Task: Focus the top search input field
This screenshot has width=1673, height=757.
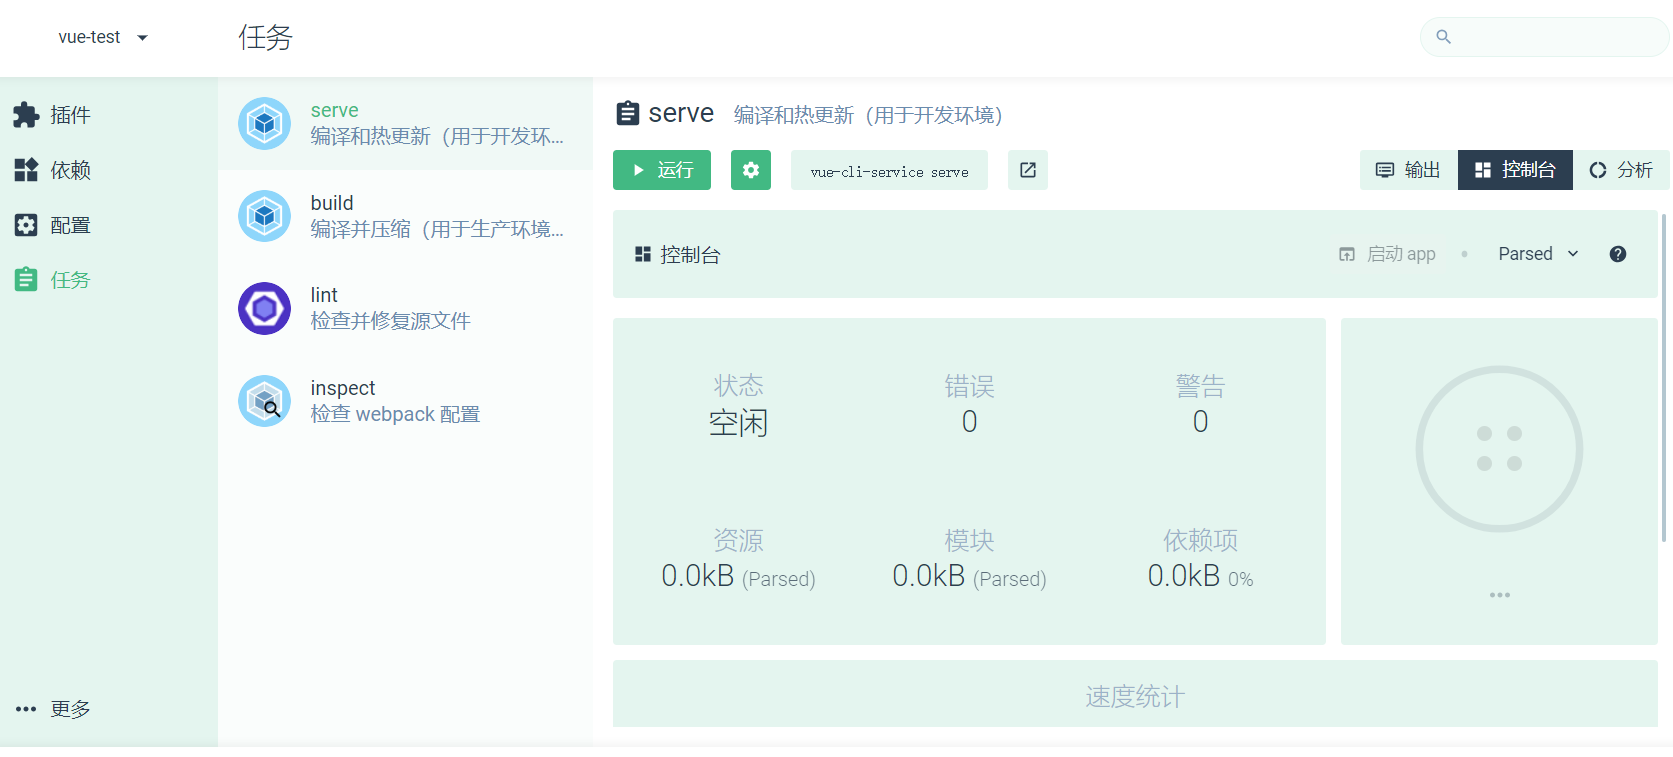Action: click(x=1544, y=37)
